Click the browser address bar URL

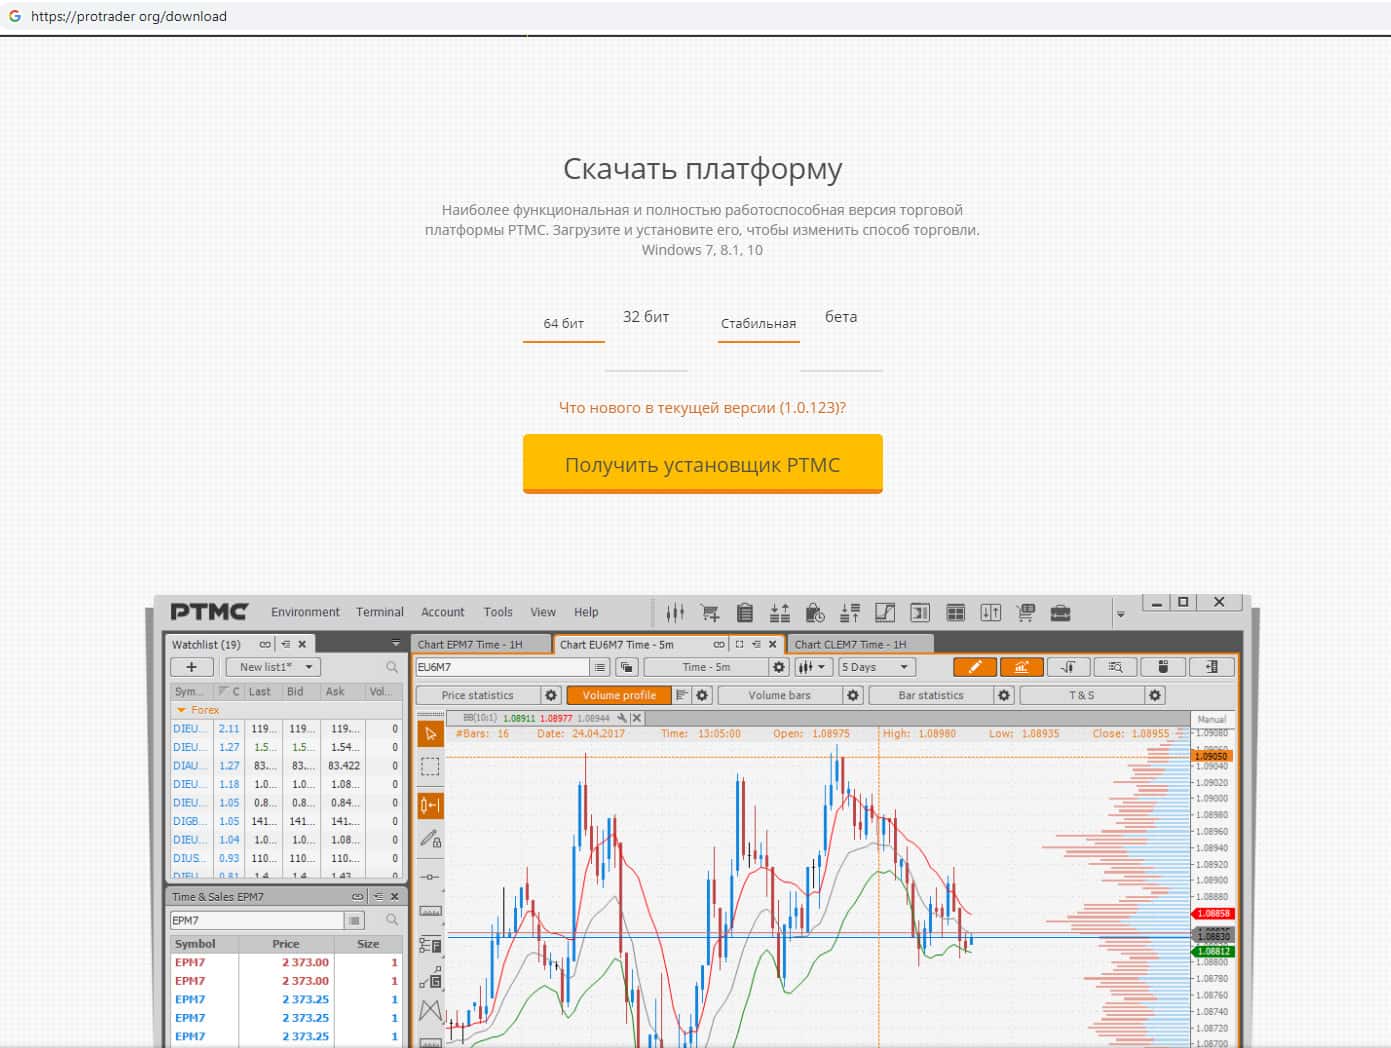[129, 16]
